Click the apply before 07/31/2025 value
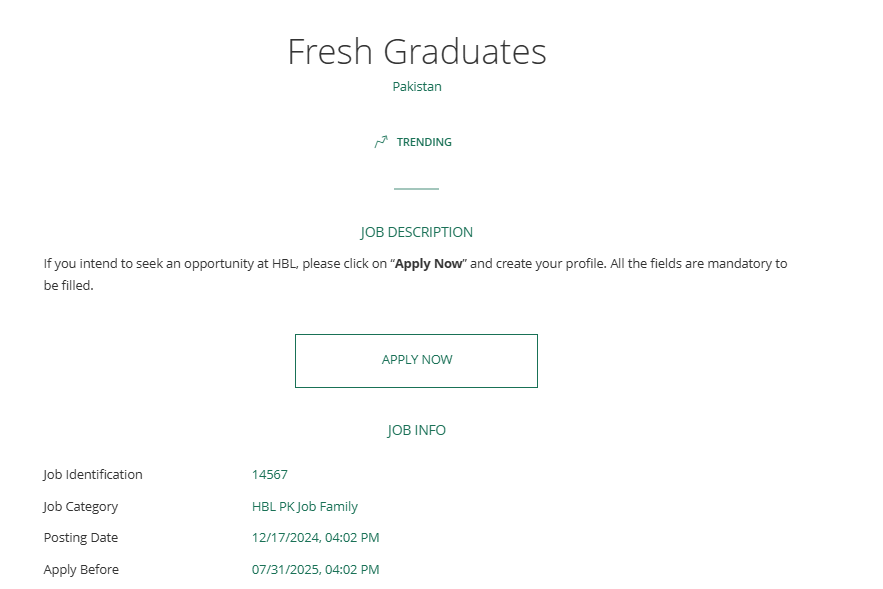 click(315, 570)
